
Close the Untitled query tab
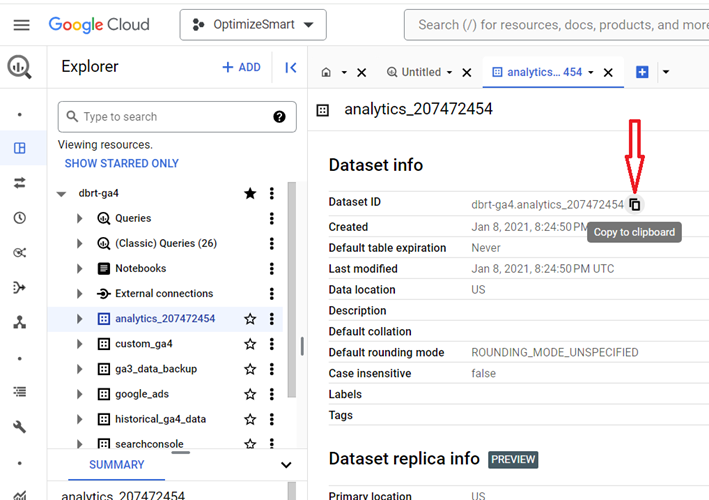pyautogui.click(x=467, y=72)
